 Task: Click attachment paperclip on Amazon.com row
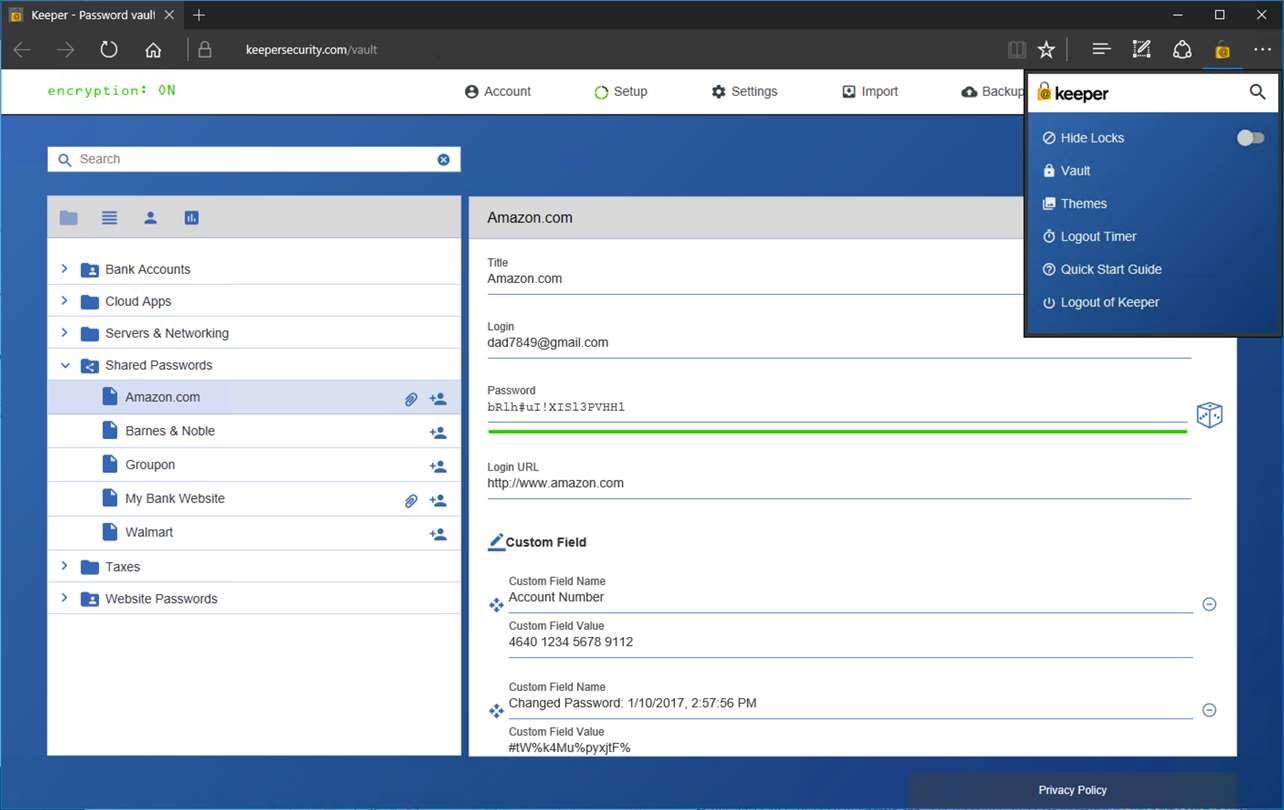411,399
